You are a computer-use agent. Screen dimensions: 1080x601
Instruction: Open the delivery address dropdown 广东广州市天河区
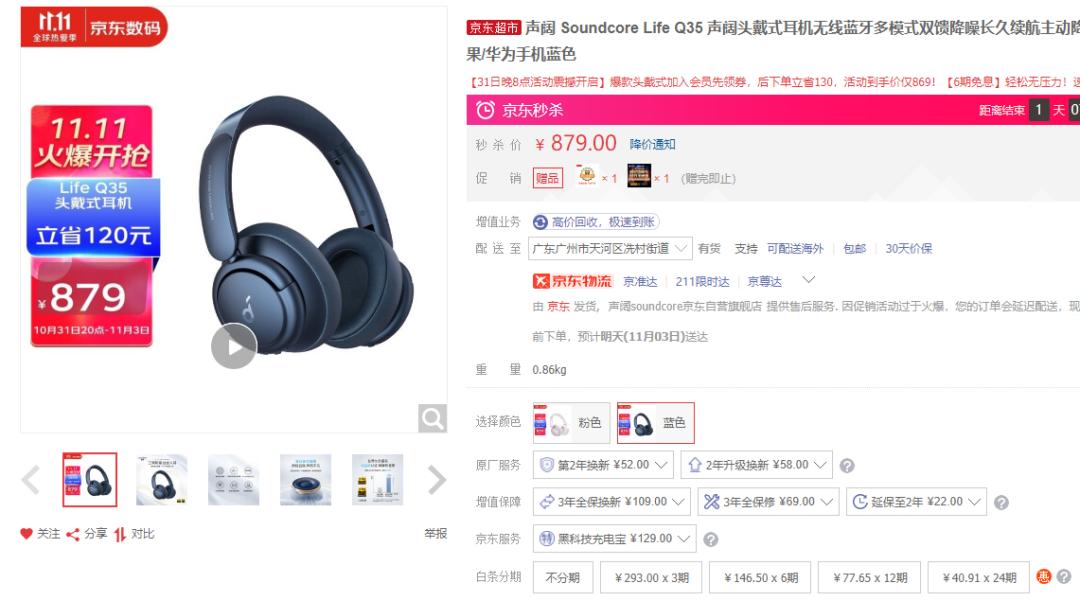tap(610, 249)
